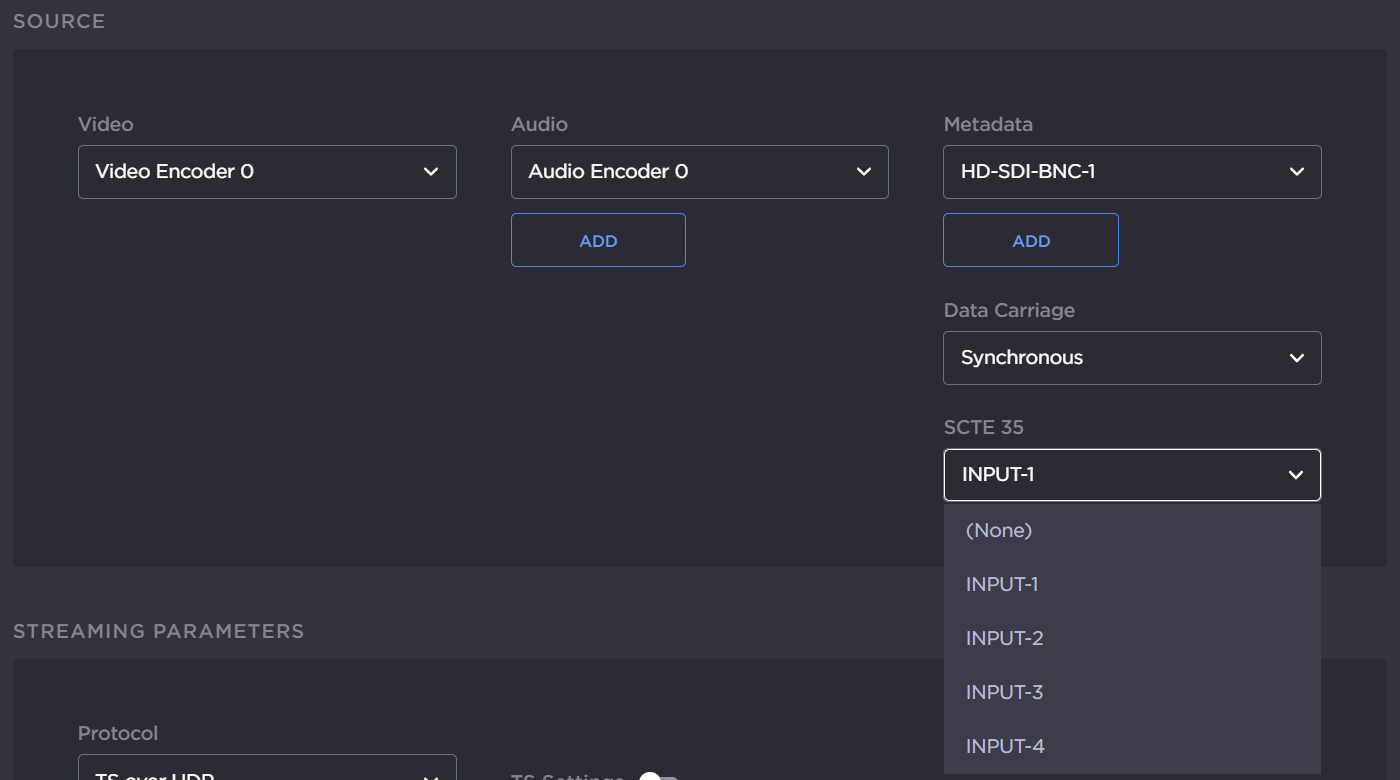Click the STREAMING PARAMETERS section heading
This screenshot has width=1400, height=780.
pos(158,632)
